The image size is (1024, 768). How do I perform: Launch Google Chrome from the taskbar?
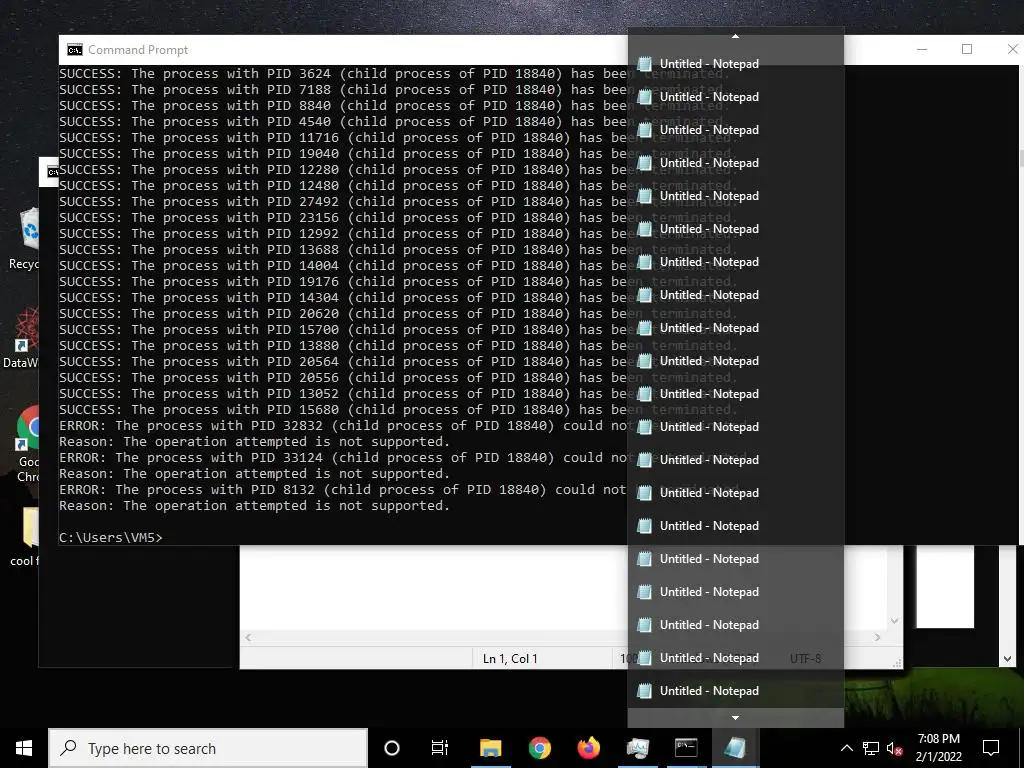(x=539, y=748)
